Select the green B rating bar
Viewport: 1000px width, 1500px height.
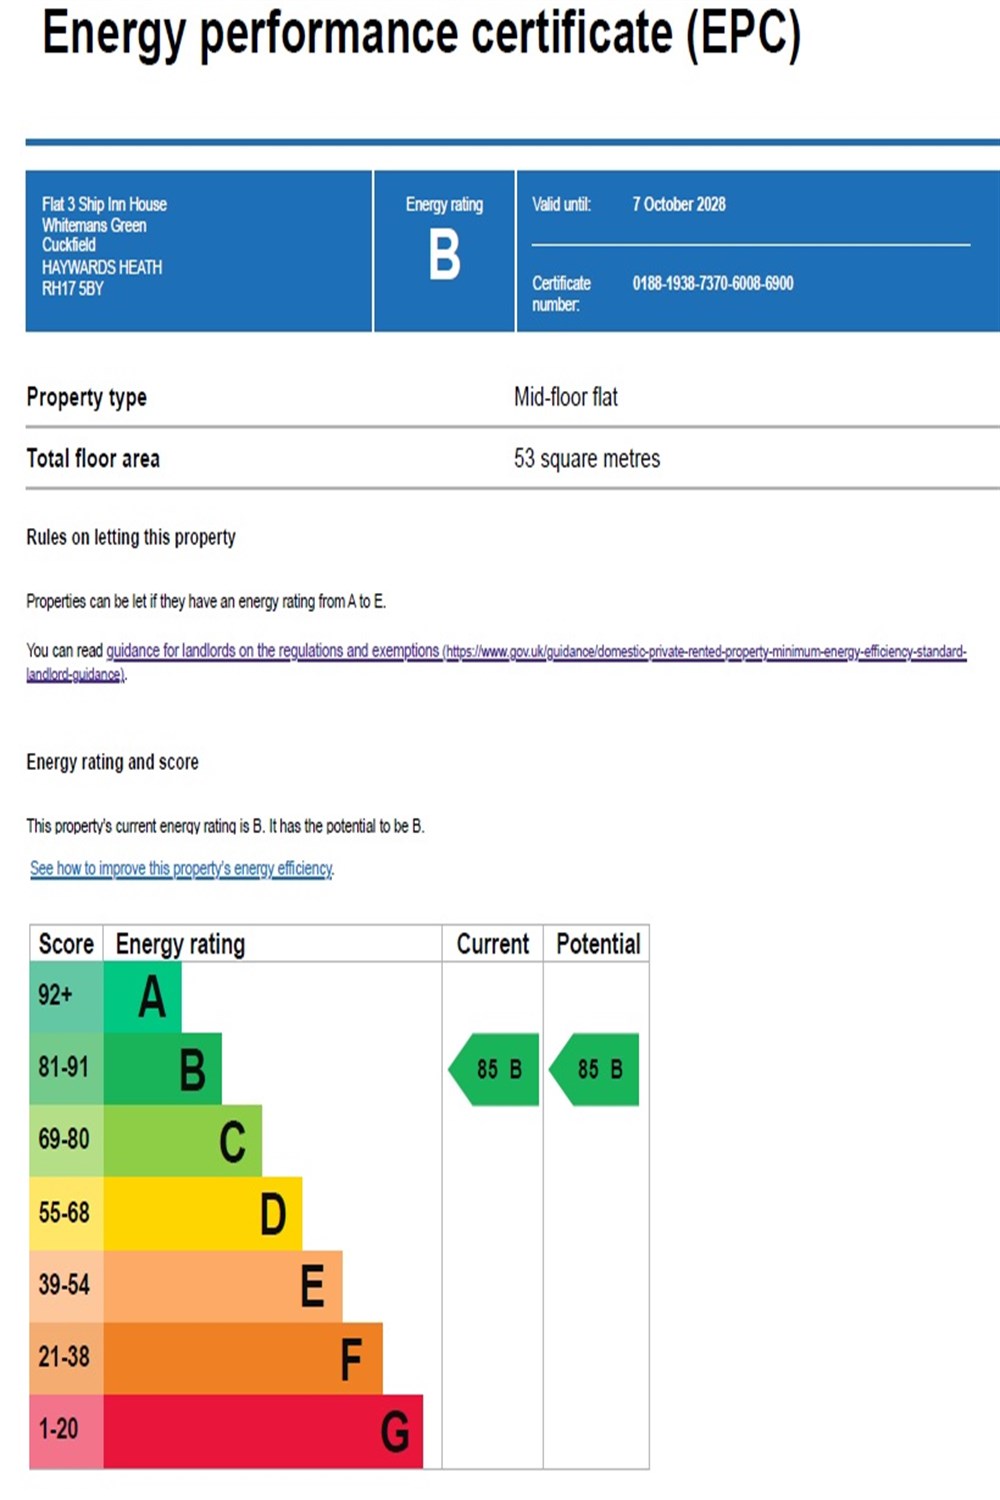(x=163, y=1069)
